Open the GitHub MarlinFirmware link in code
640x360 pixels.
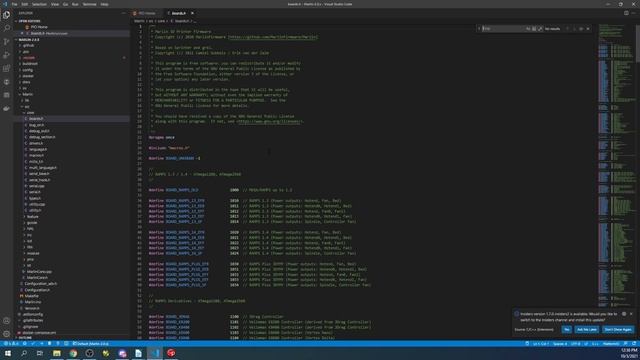273,37
